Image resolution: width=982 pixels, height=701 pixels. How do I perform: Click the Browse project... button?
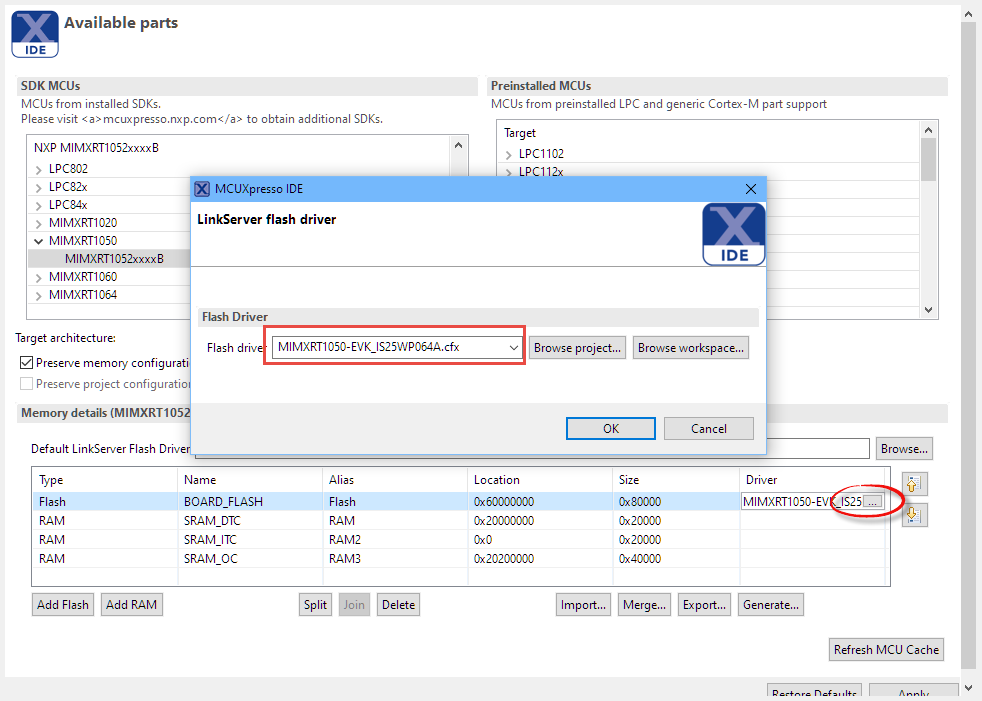[578, 348]
